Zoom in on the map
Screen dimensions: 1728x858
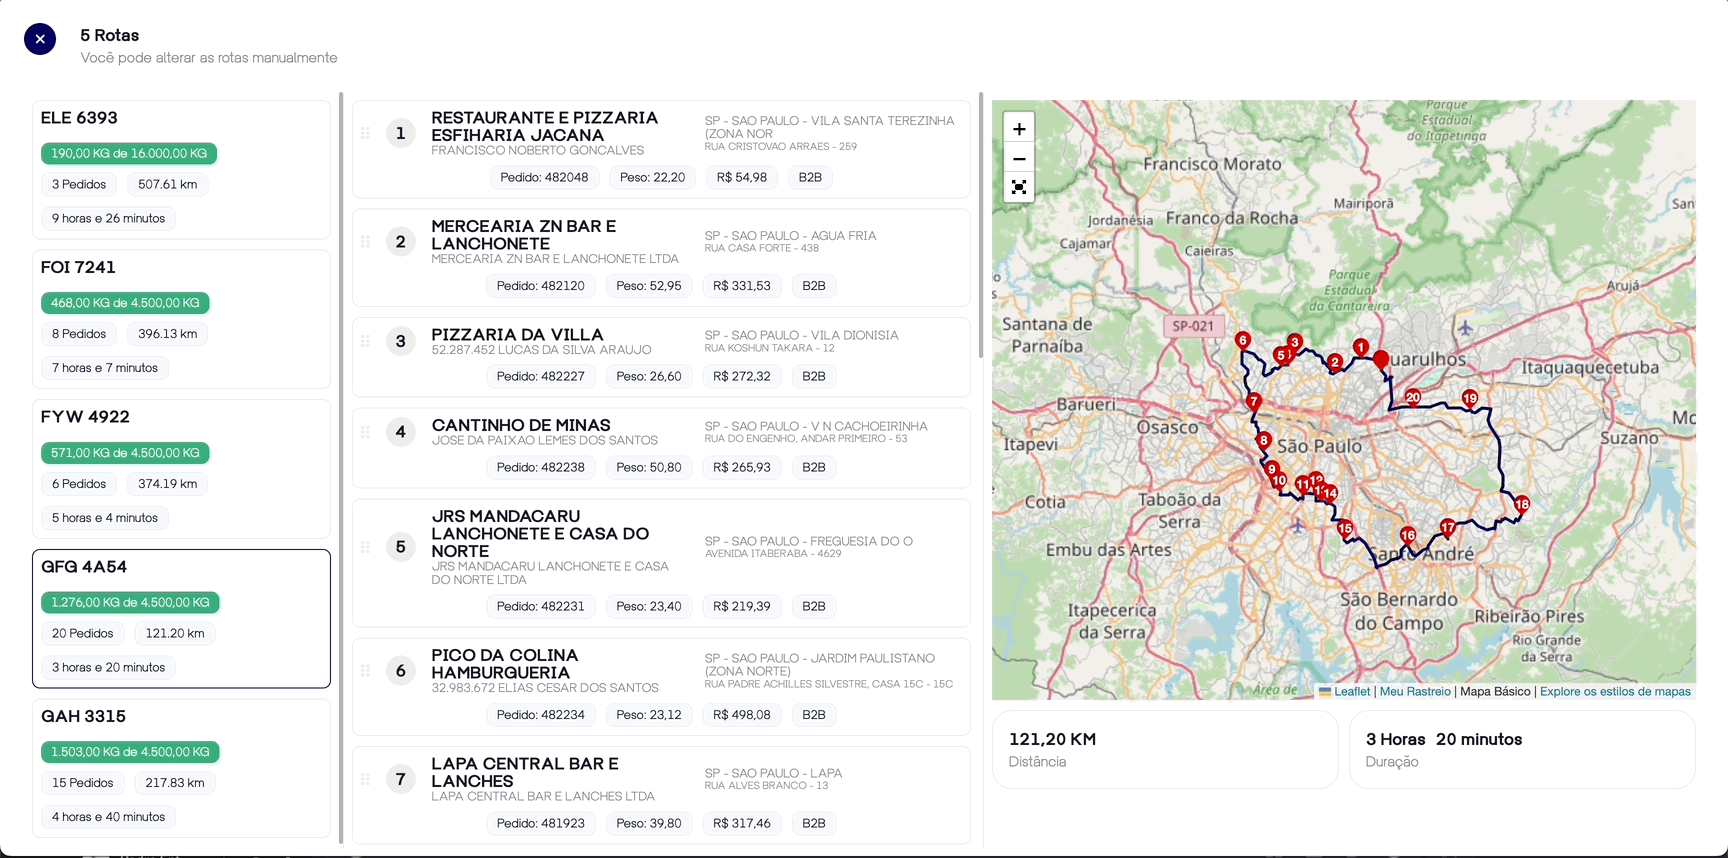[1018, 129]
